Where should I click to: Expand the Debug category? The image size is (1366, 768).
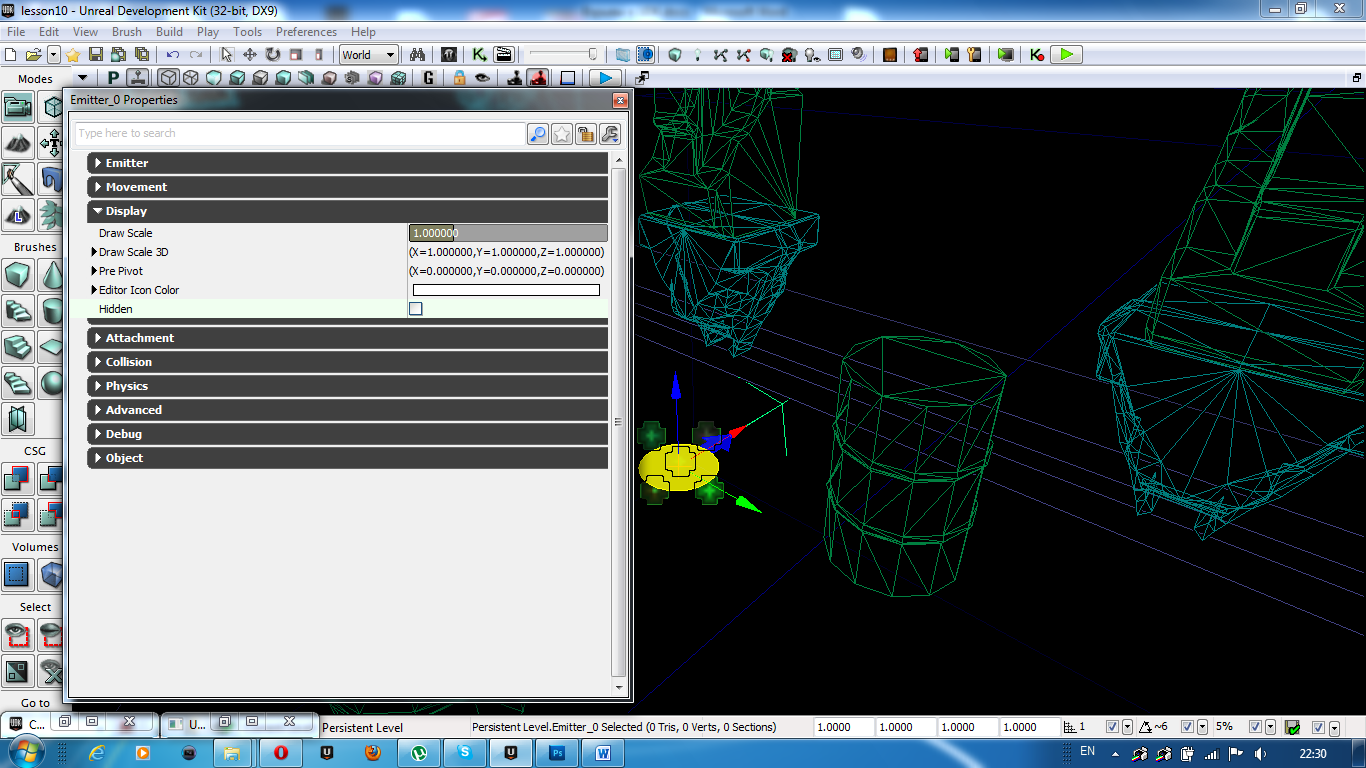pos(348,434)
